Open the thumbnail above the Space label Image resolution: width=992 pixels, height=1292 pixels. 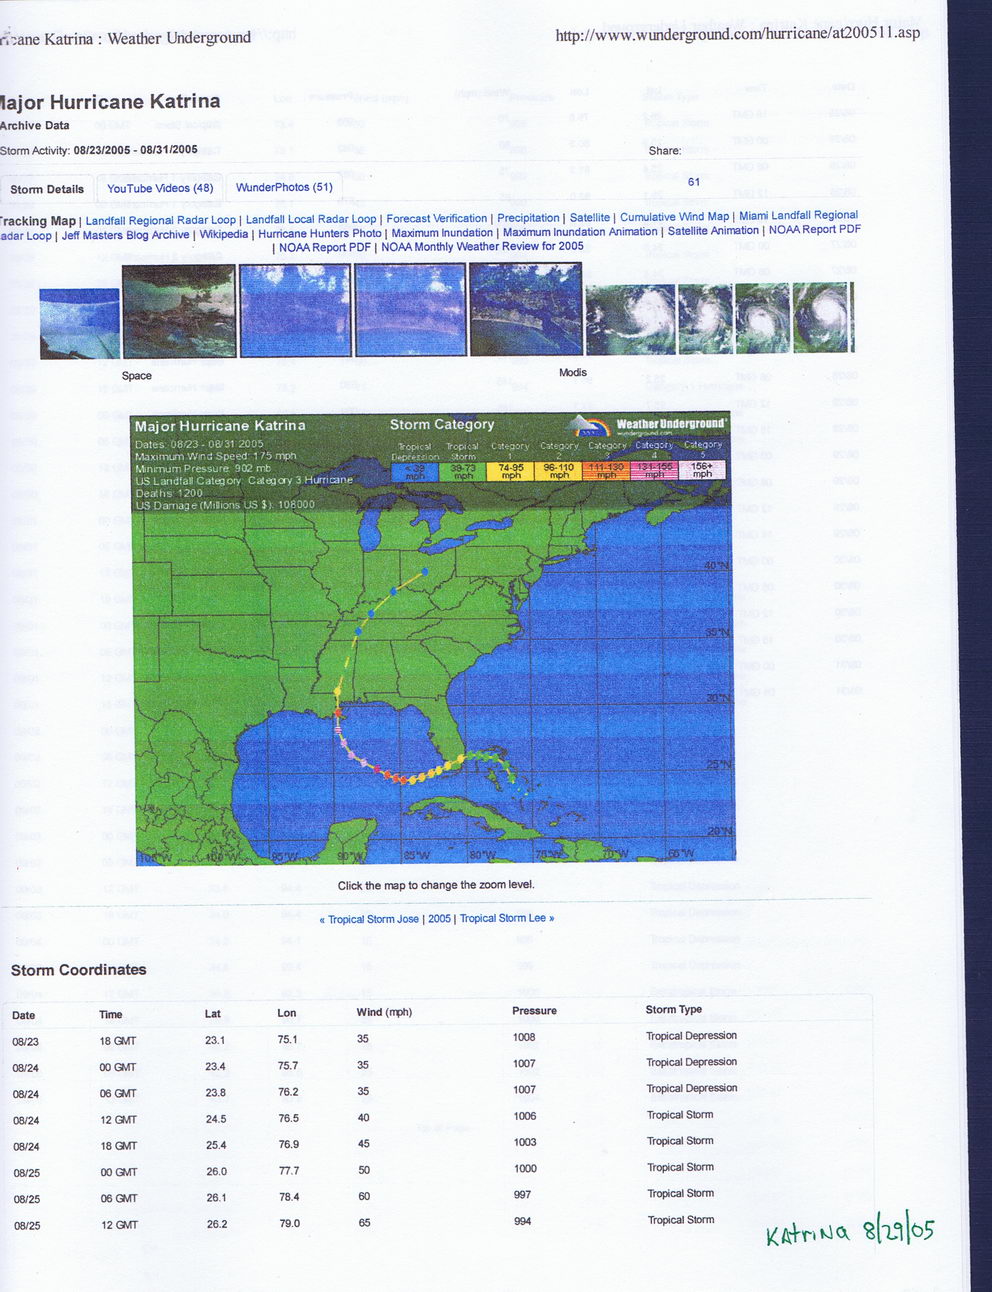click(179, 311)
